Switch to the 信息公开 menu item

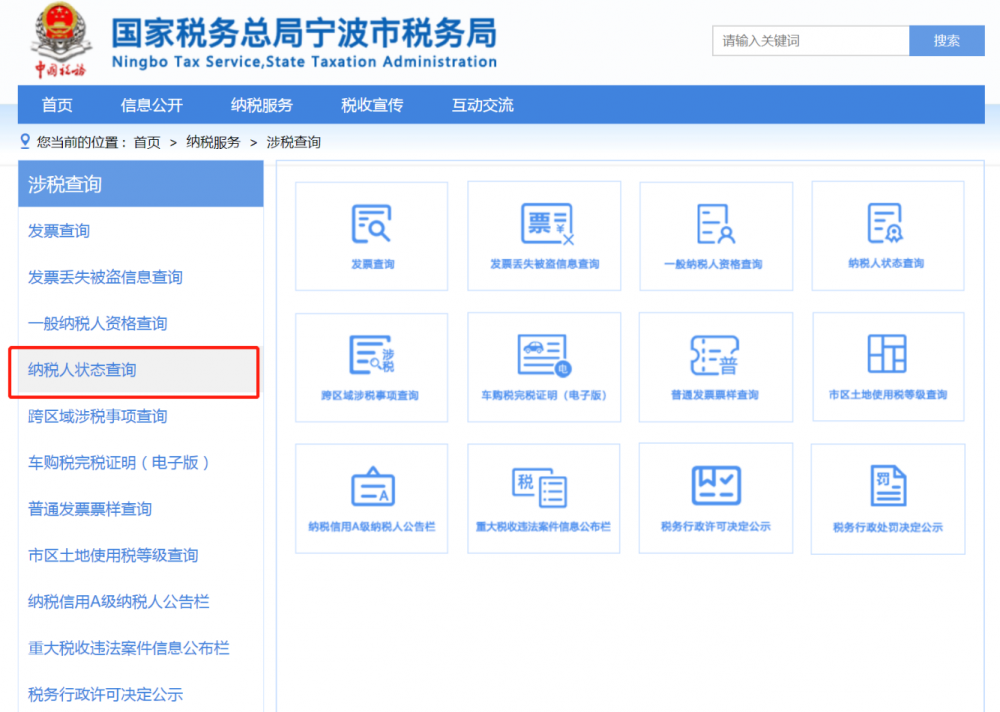(151, 104)
